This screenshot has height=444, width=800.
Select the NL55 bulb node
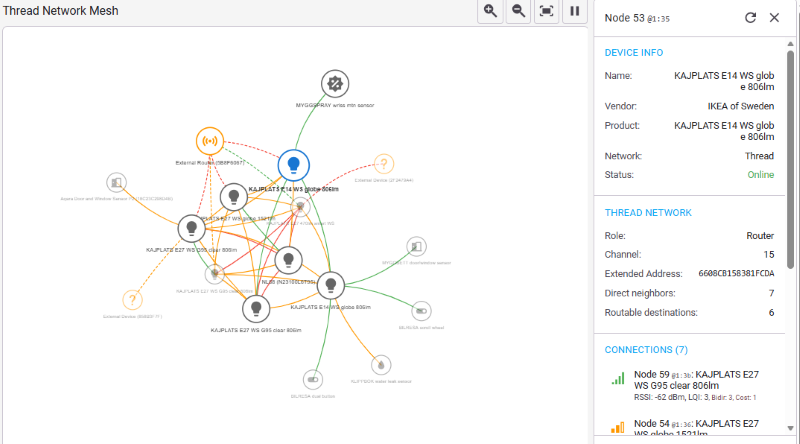289,261
